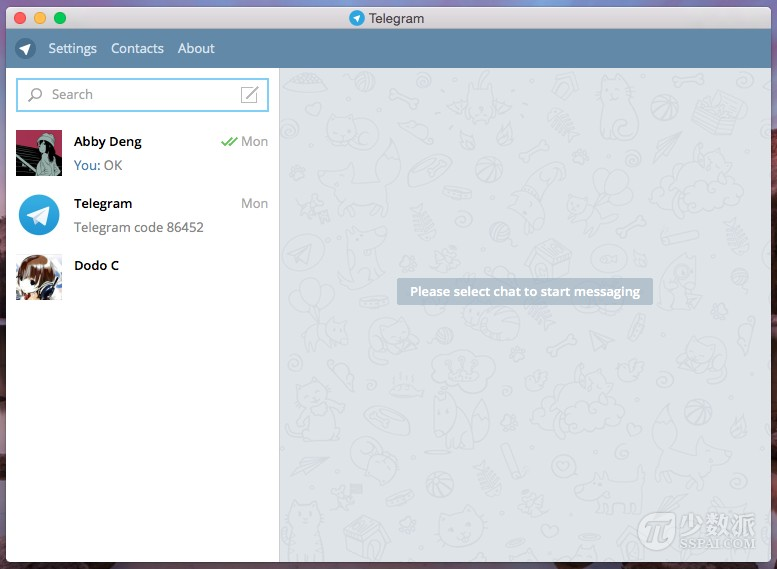Open the Settings menu
777x569 pixels.
click(x=72, y=49)
